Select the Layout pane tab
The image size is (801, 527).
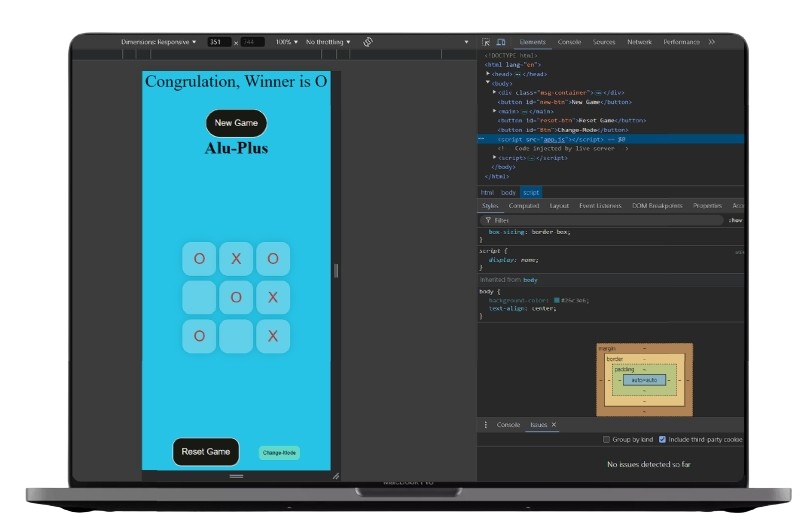pos(559,206)
